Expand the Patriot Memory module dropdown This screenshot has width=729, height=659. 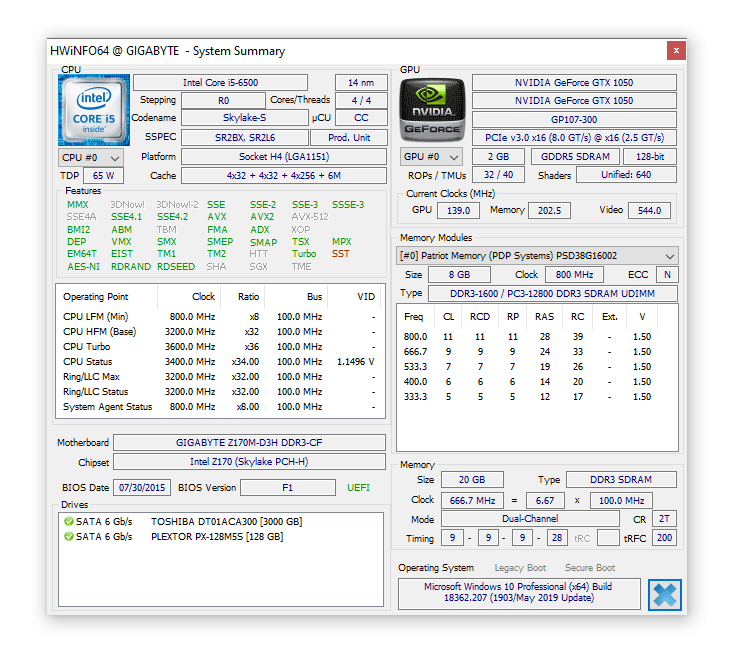click(x=537, y=256)
